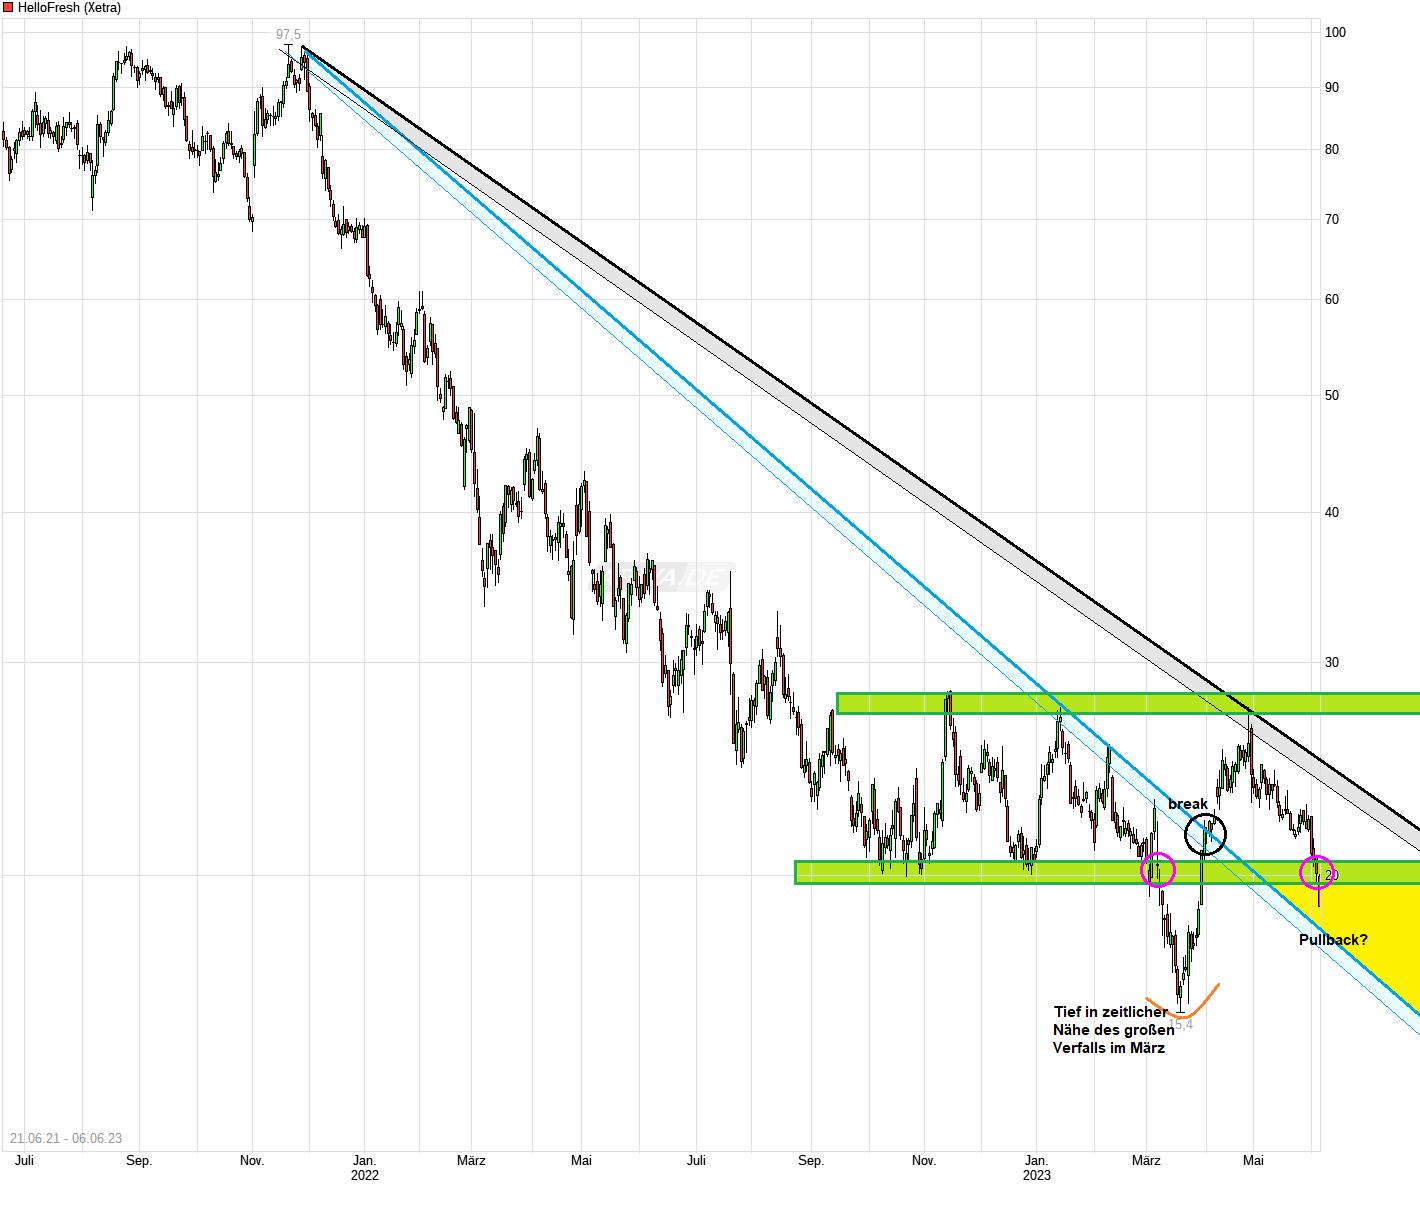Click the magenta circle near March 2023
Screen dimensions: 1420x1212
tap(1158, 870)
